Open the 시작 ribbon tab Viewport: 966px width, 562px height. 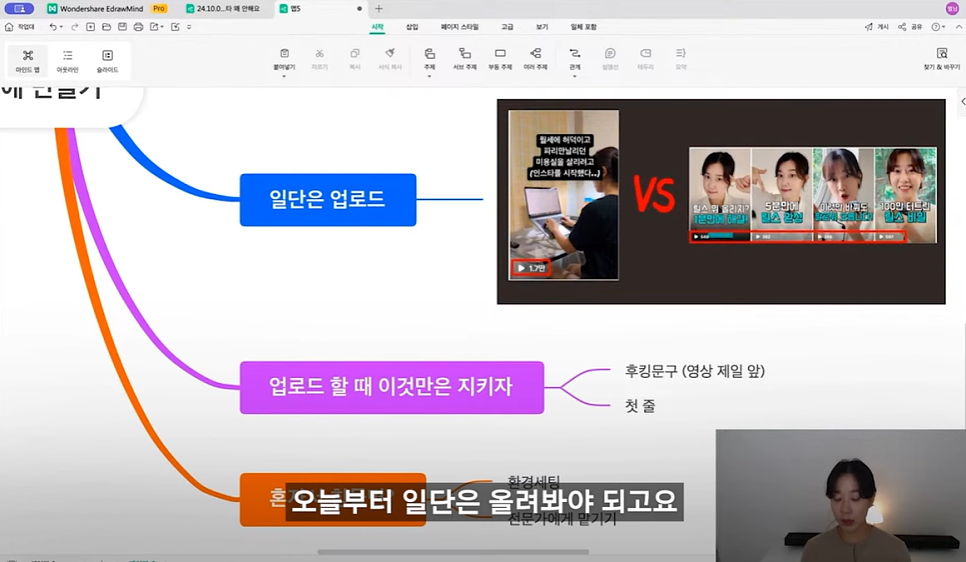tap(377, 27)
